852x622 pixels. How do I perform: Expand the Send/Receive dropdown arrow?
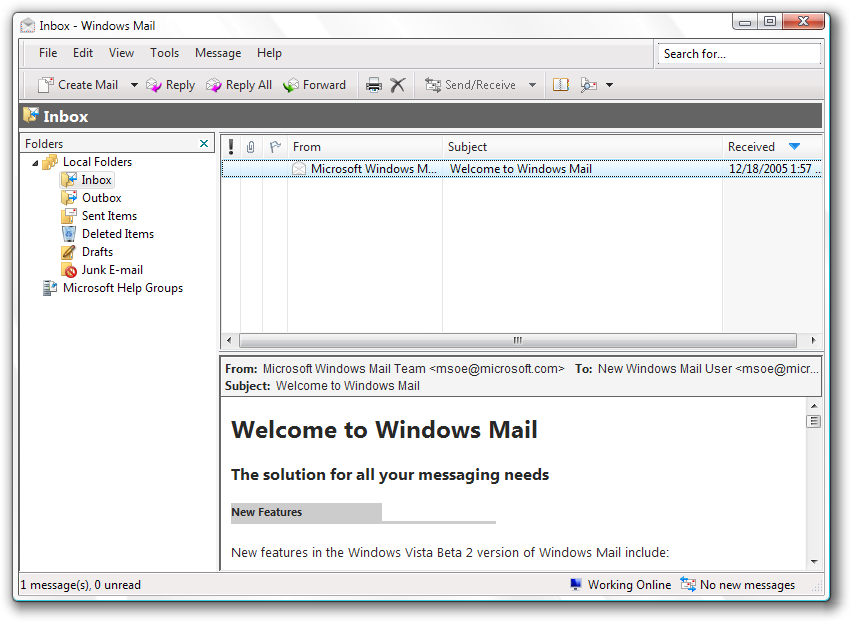click(532, 85)
